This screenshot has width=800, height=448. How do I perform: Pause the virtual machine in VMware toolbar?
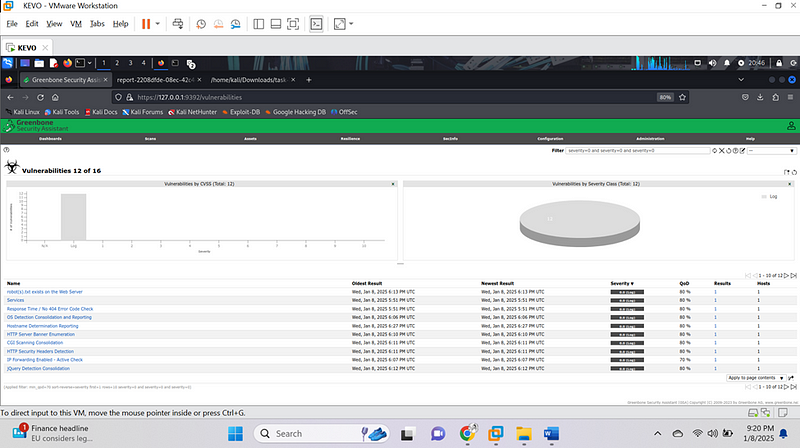click(x=146, y=24)
